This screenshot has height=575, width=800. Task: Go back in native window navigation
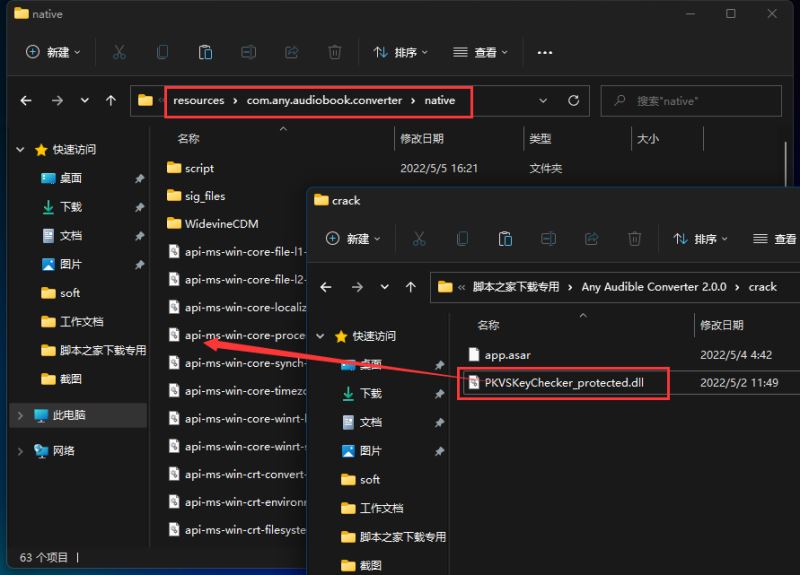(x=26, y=101)
